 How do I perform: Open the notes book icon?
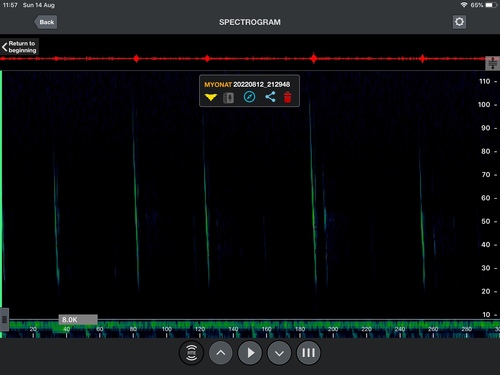click(x=228, y=97)
